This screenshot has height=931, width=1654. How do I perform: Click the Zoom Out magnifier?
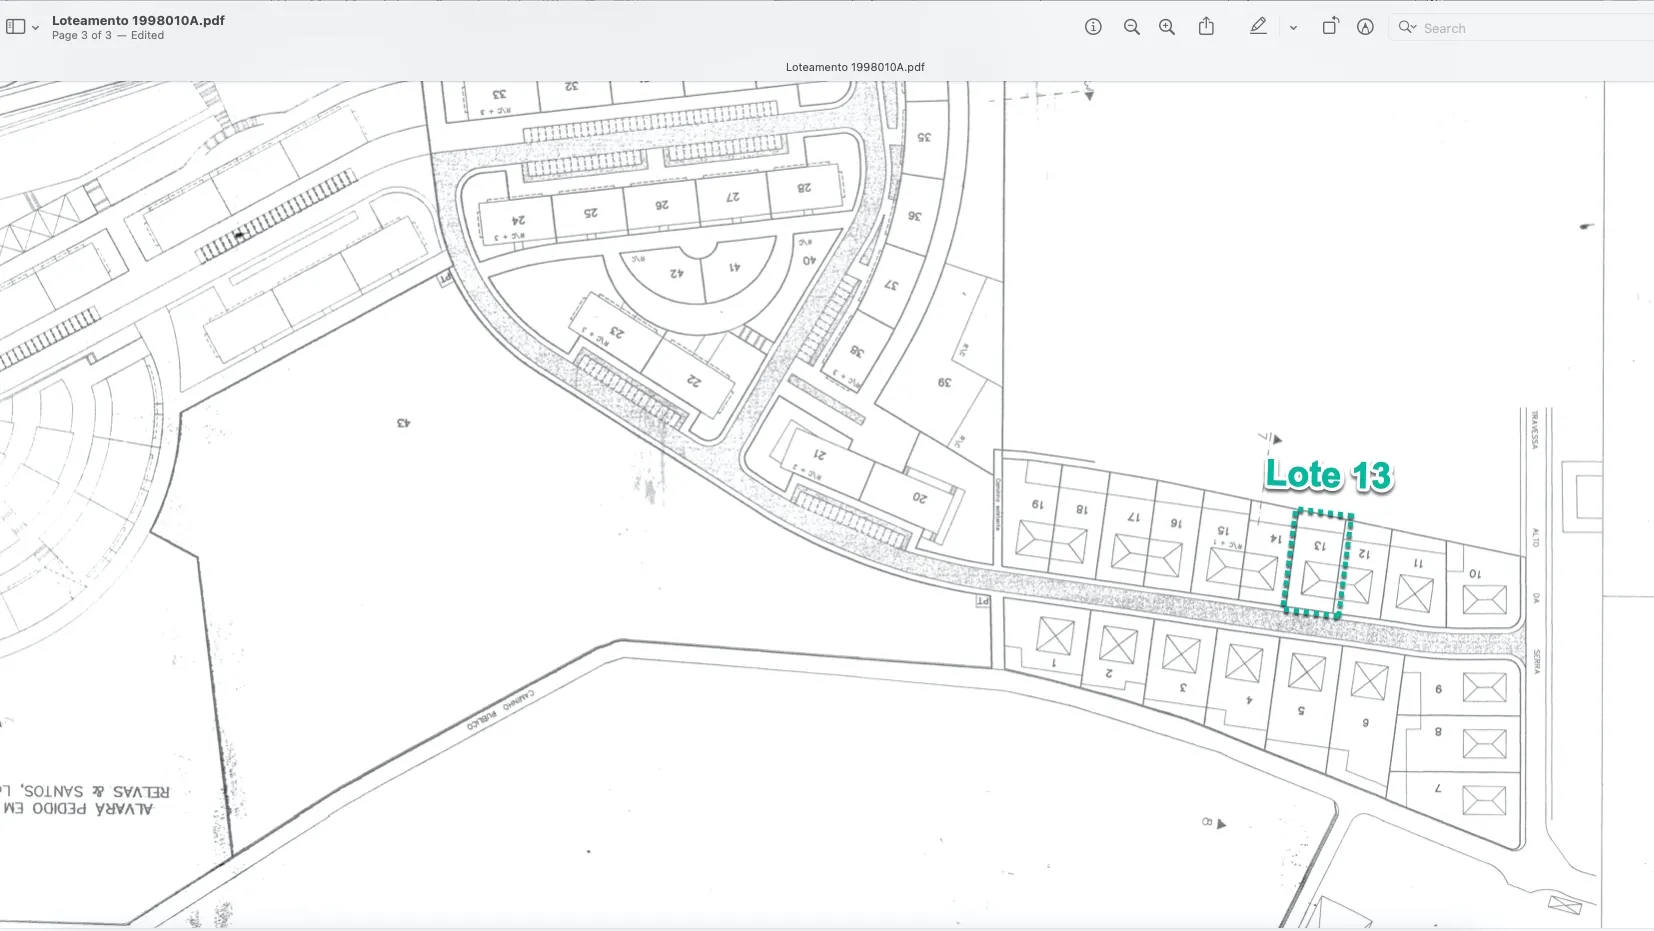tap(1131, 27)
